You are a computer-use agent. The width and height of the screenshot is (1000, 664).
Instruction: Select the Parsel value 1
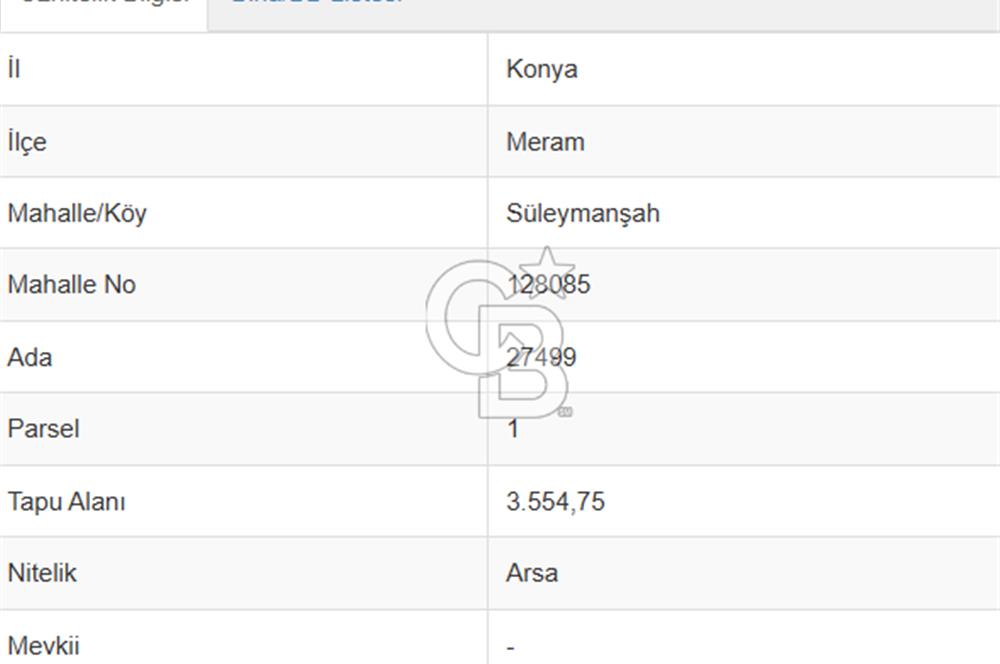pyautogui.click(x=513, y=429)
